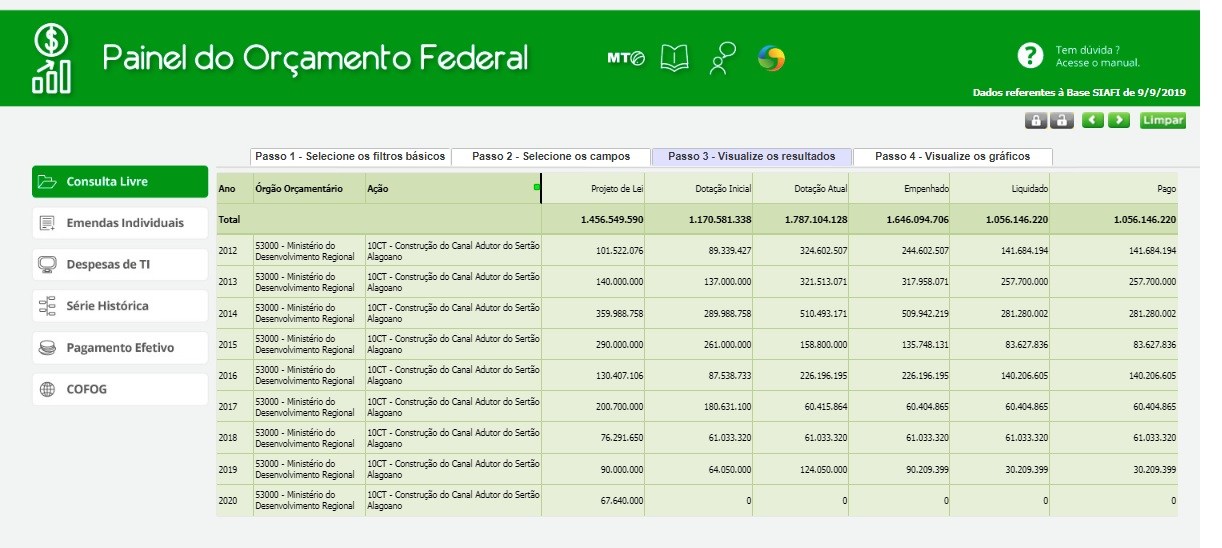Open the book manual icon in header

pyautogui.click(x=675, y=59)
